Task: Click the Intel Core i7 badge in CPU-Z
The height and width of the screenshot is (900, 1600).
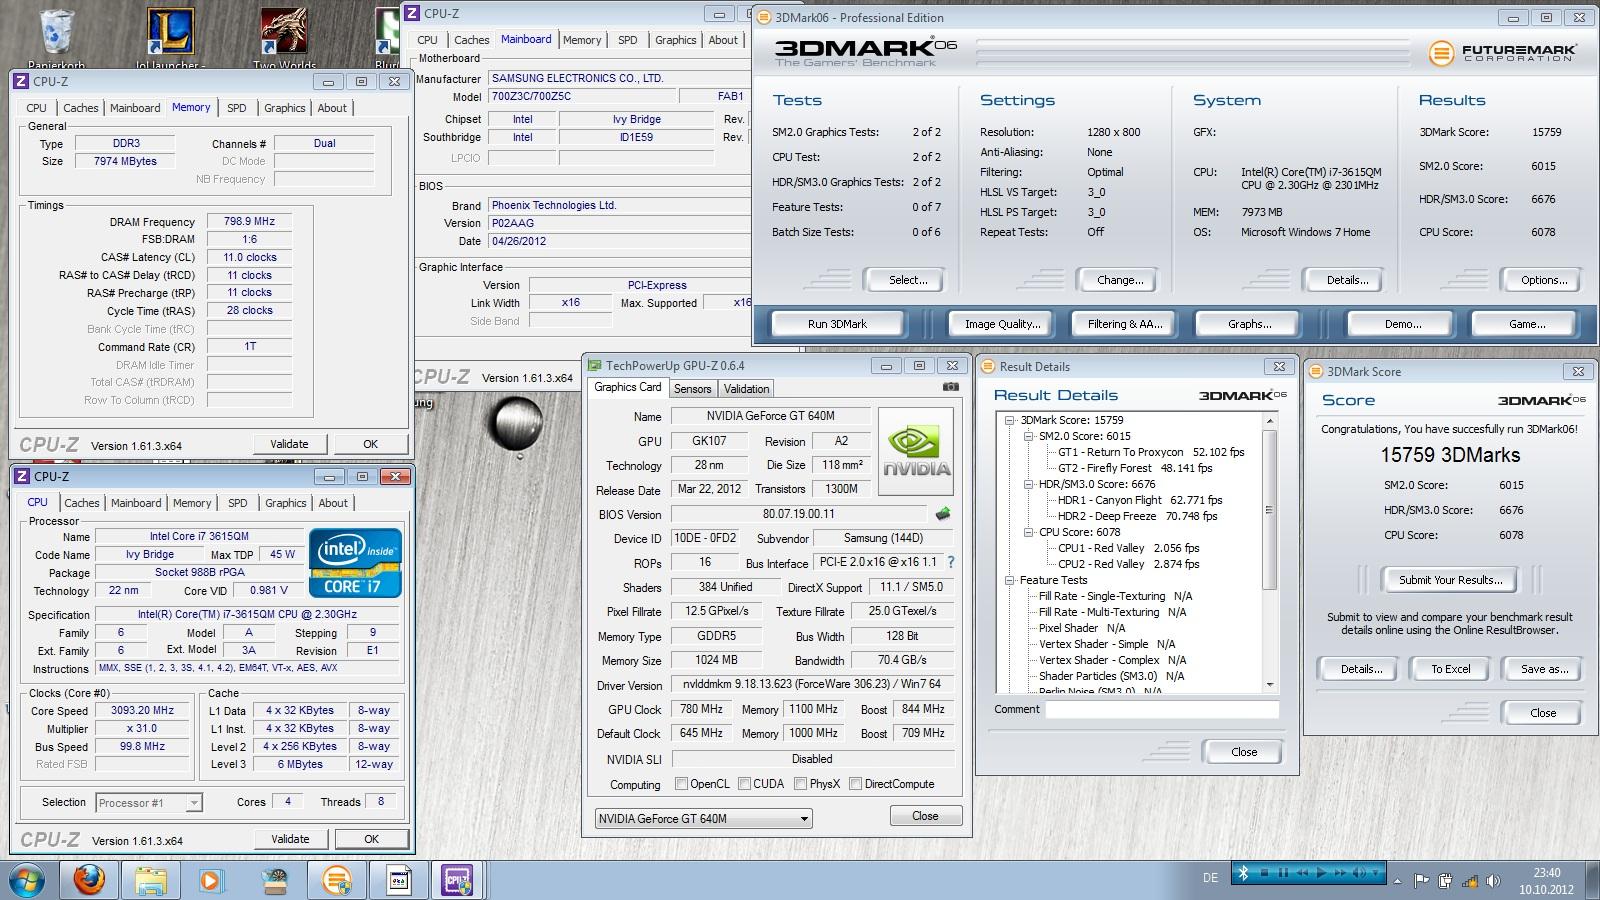Action: click(356, 564)
